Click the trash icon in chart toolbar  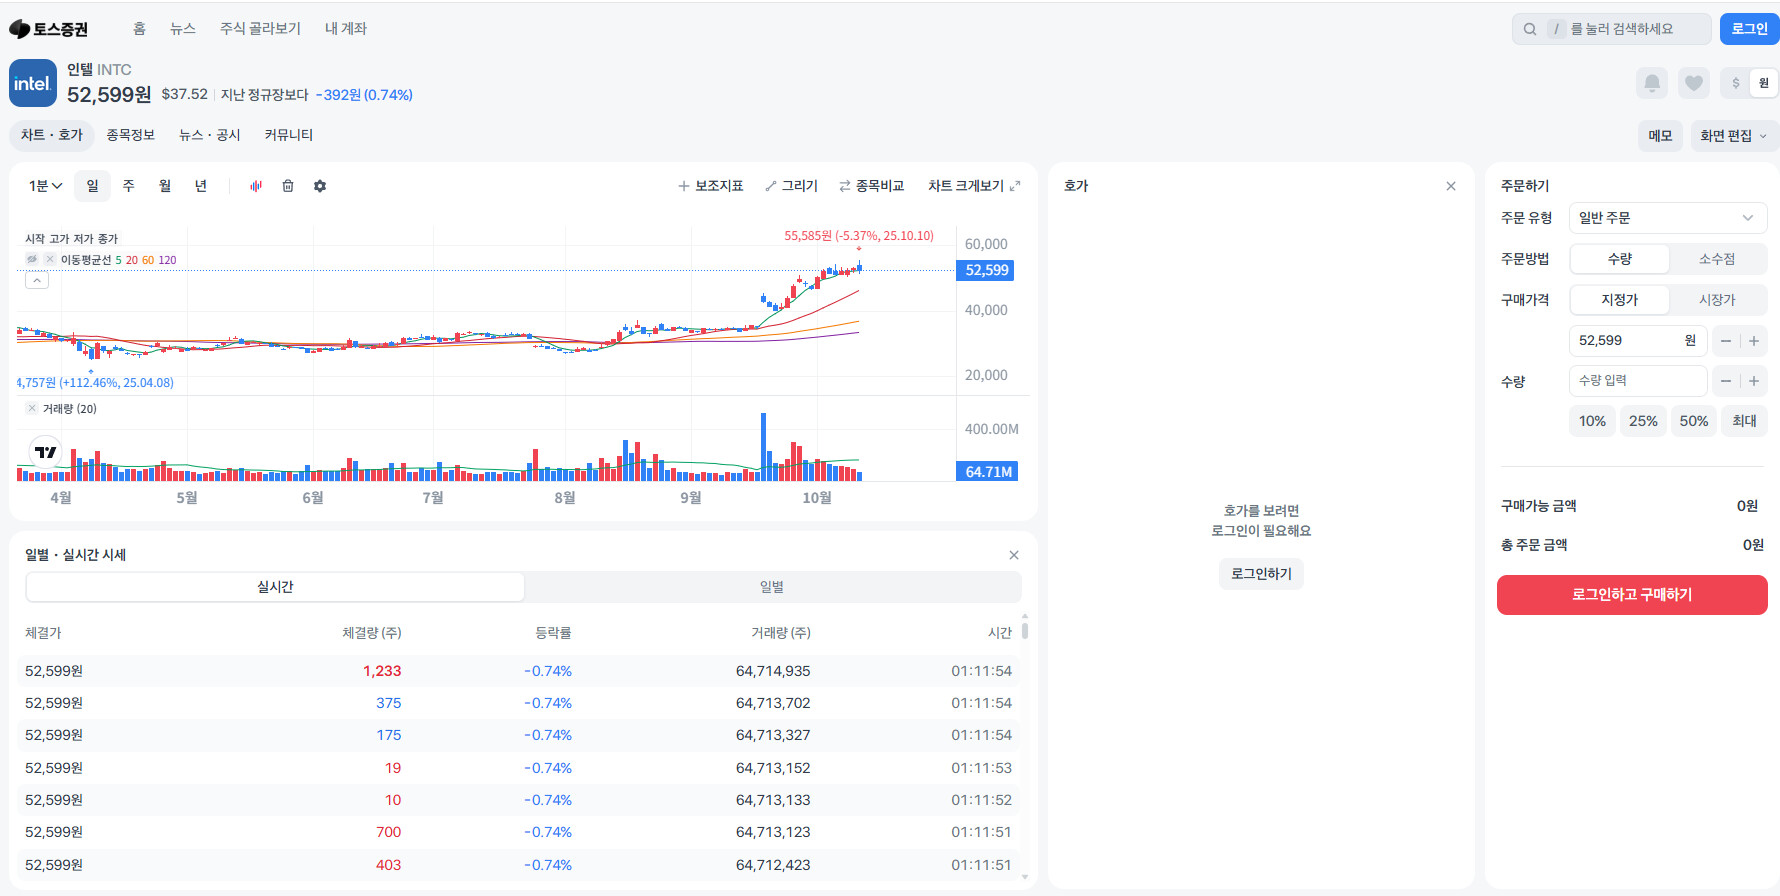pyautogui.click(x=288, y=186)
